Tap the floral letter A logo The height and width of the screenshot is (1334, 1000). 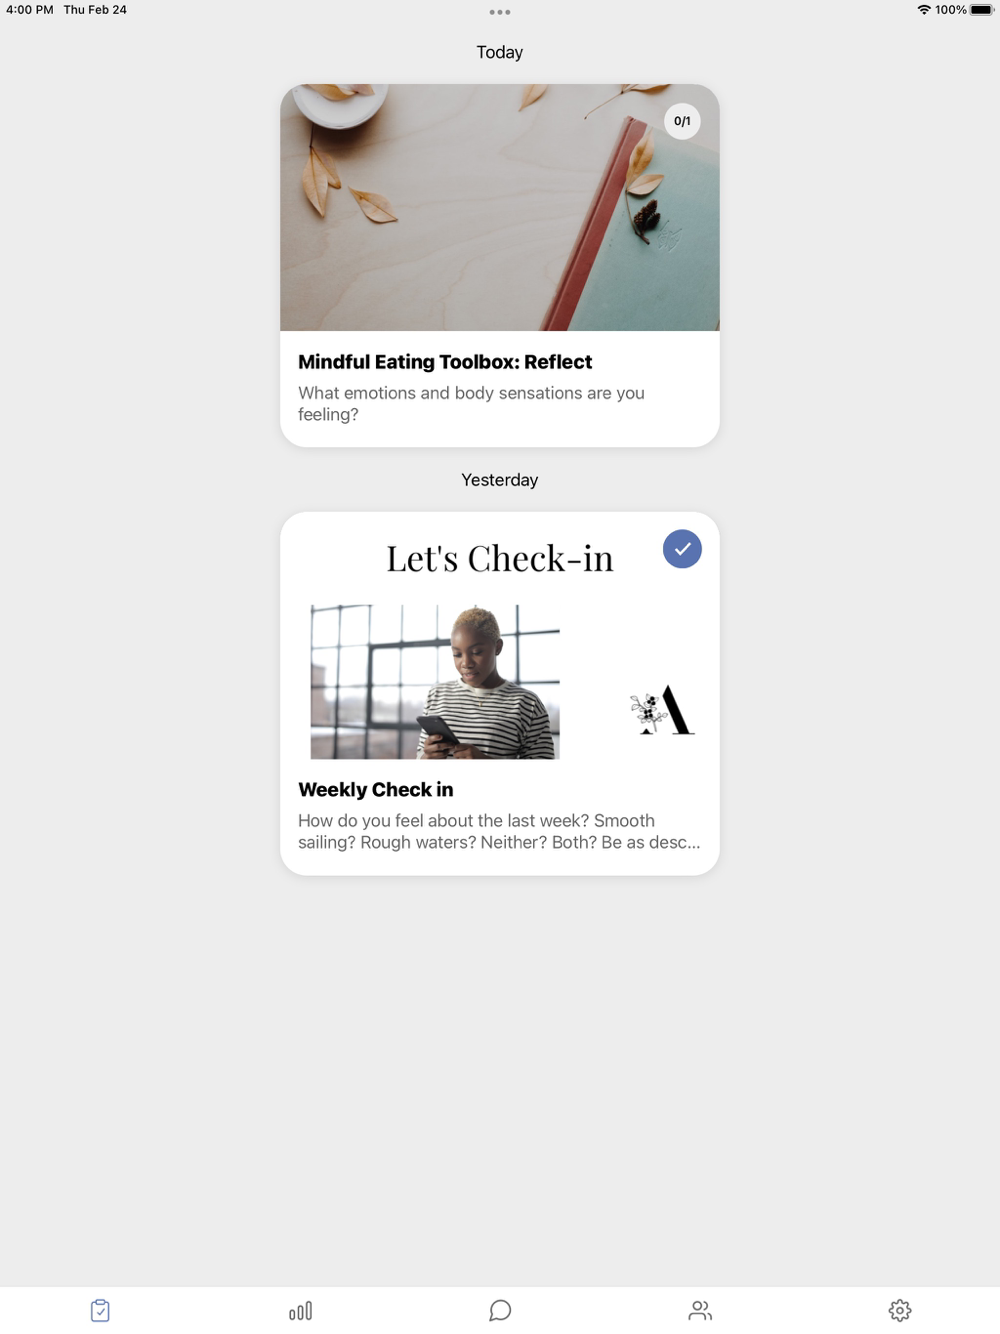(x=662, y=710)
